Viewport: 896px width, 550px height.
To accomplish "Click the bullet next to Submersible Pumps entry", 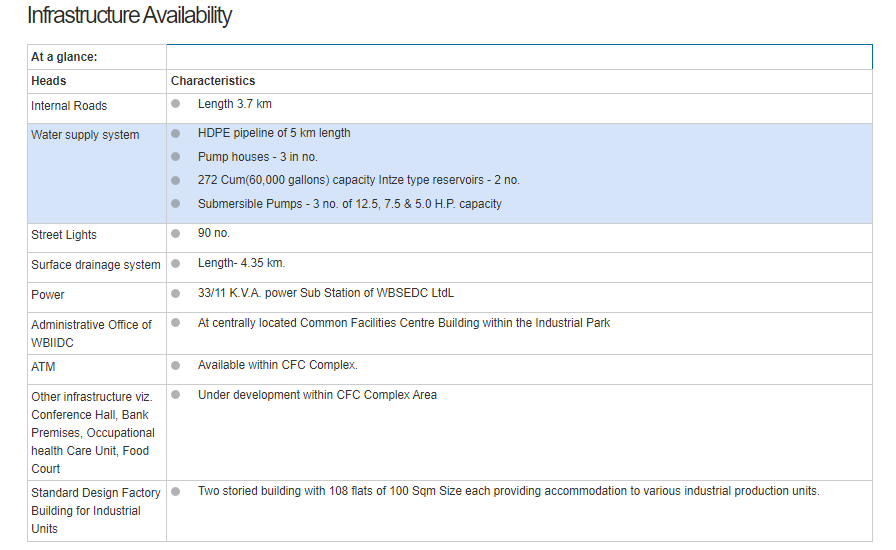I will click(176, 204).
